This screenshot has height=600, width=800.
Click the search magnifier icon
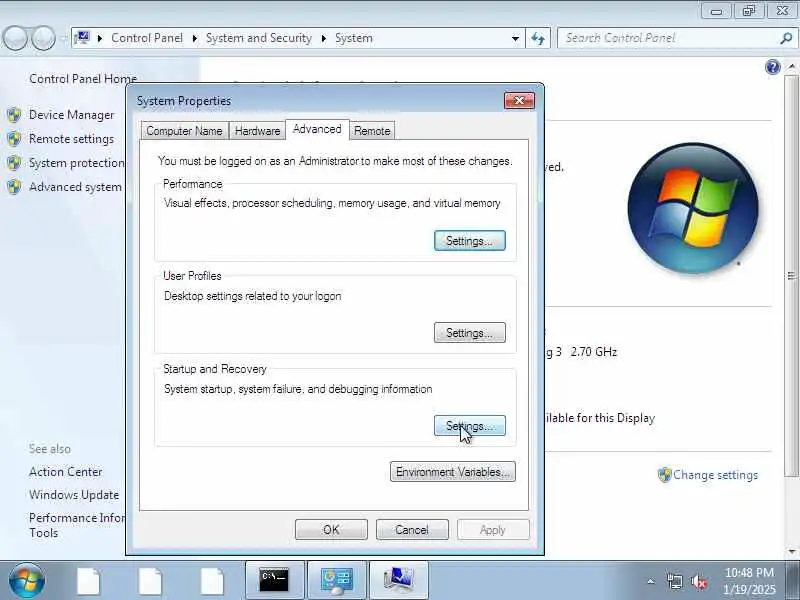coord(786,38)
